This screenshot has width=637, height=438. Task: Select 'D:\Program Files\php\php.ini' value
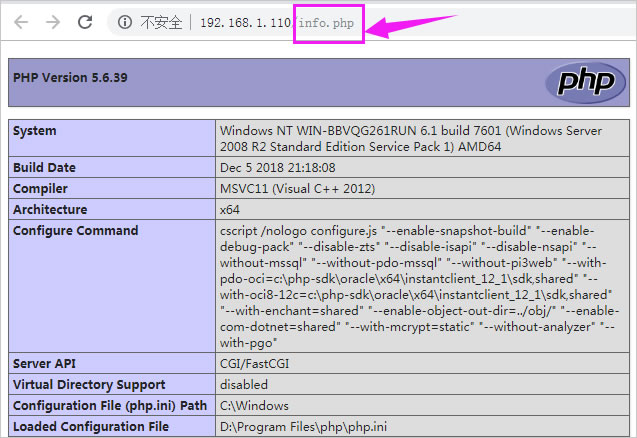click(x=303, y=427)
